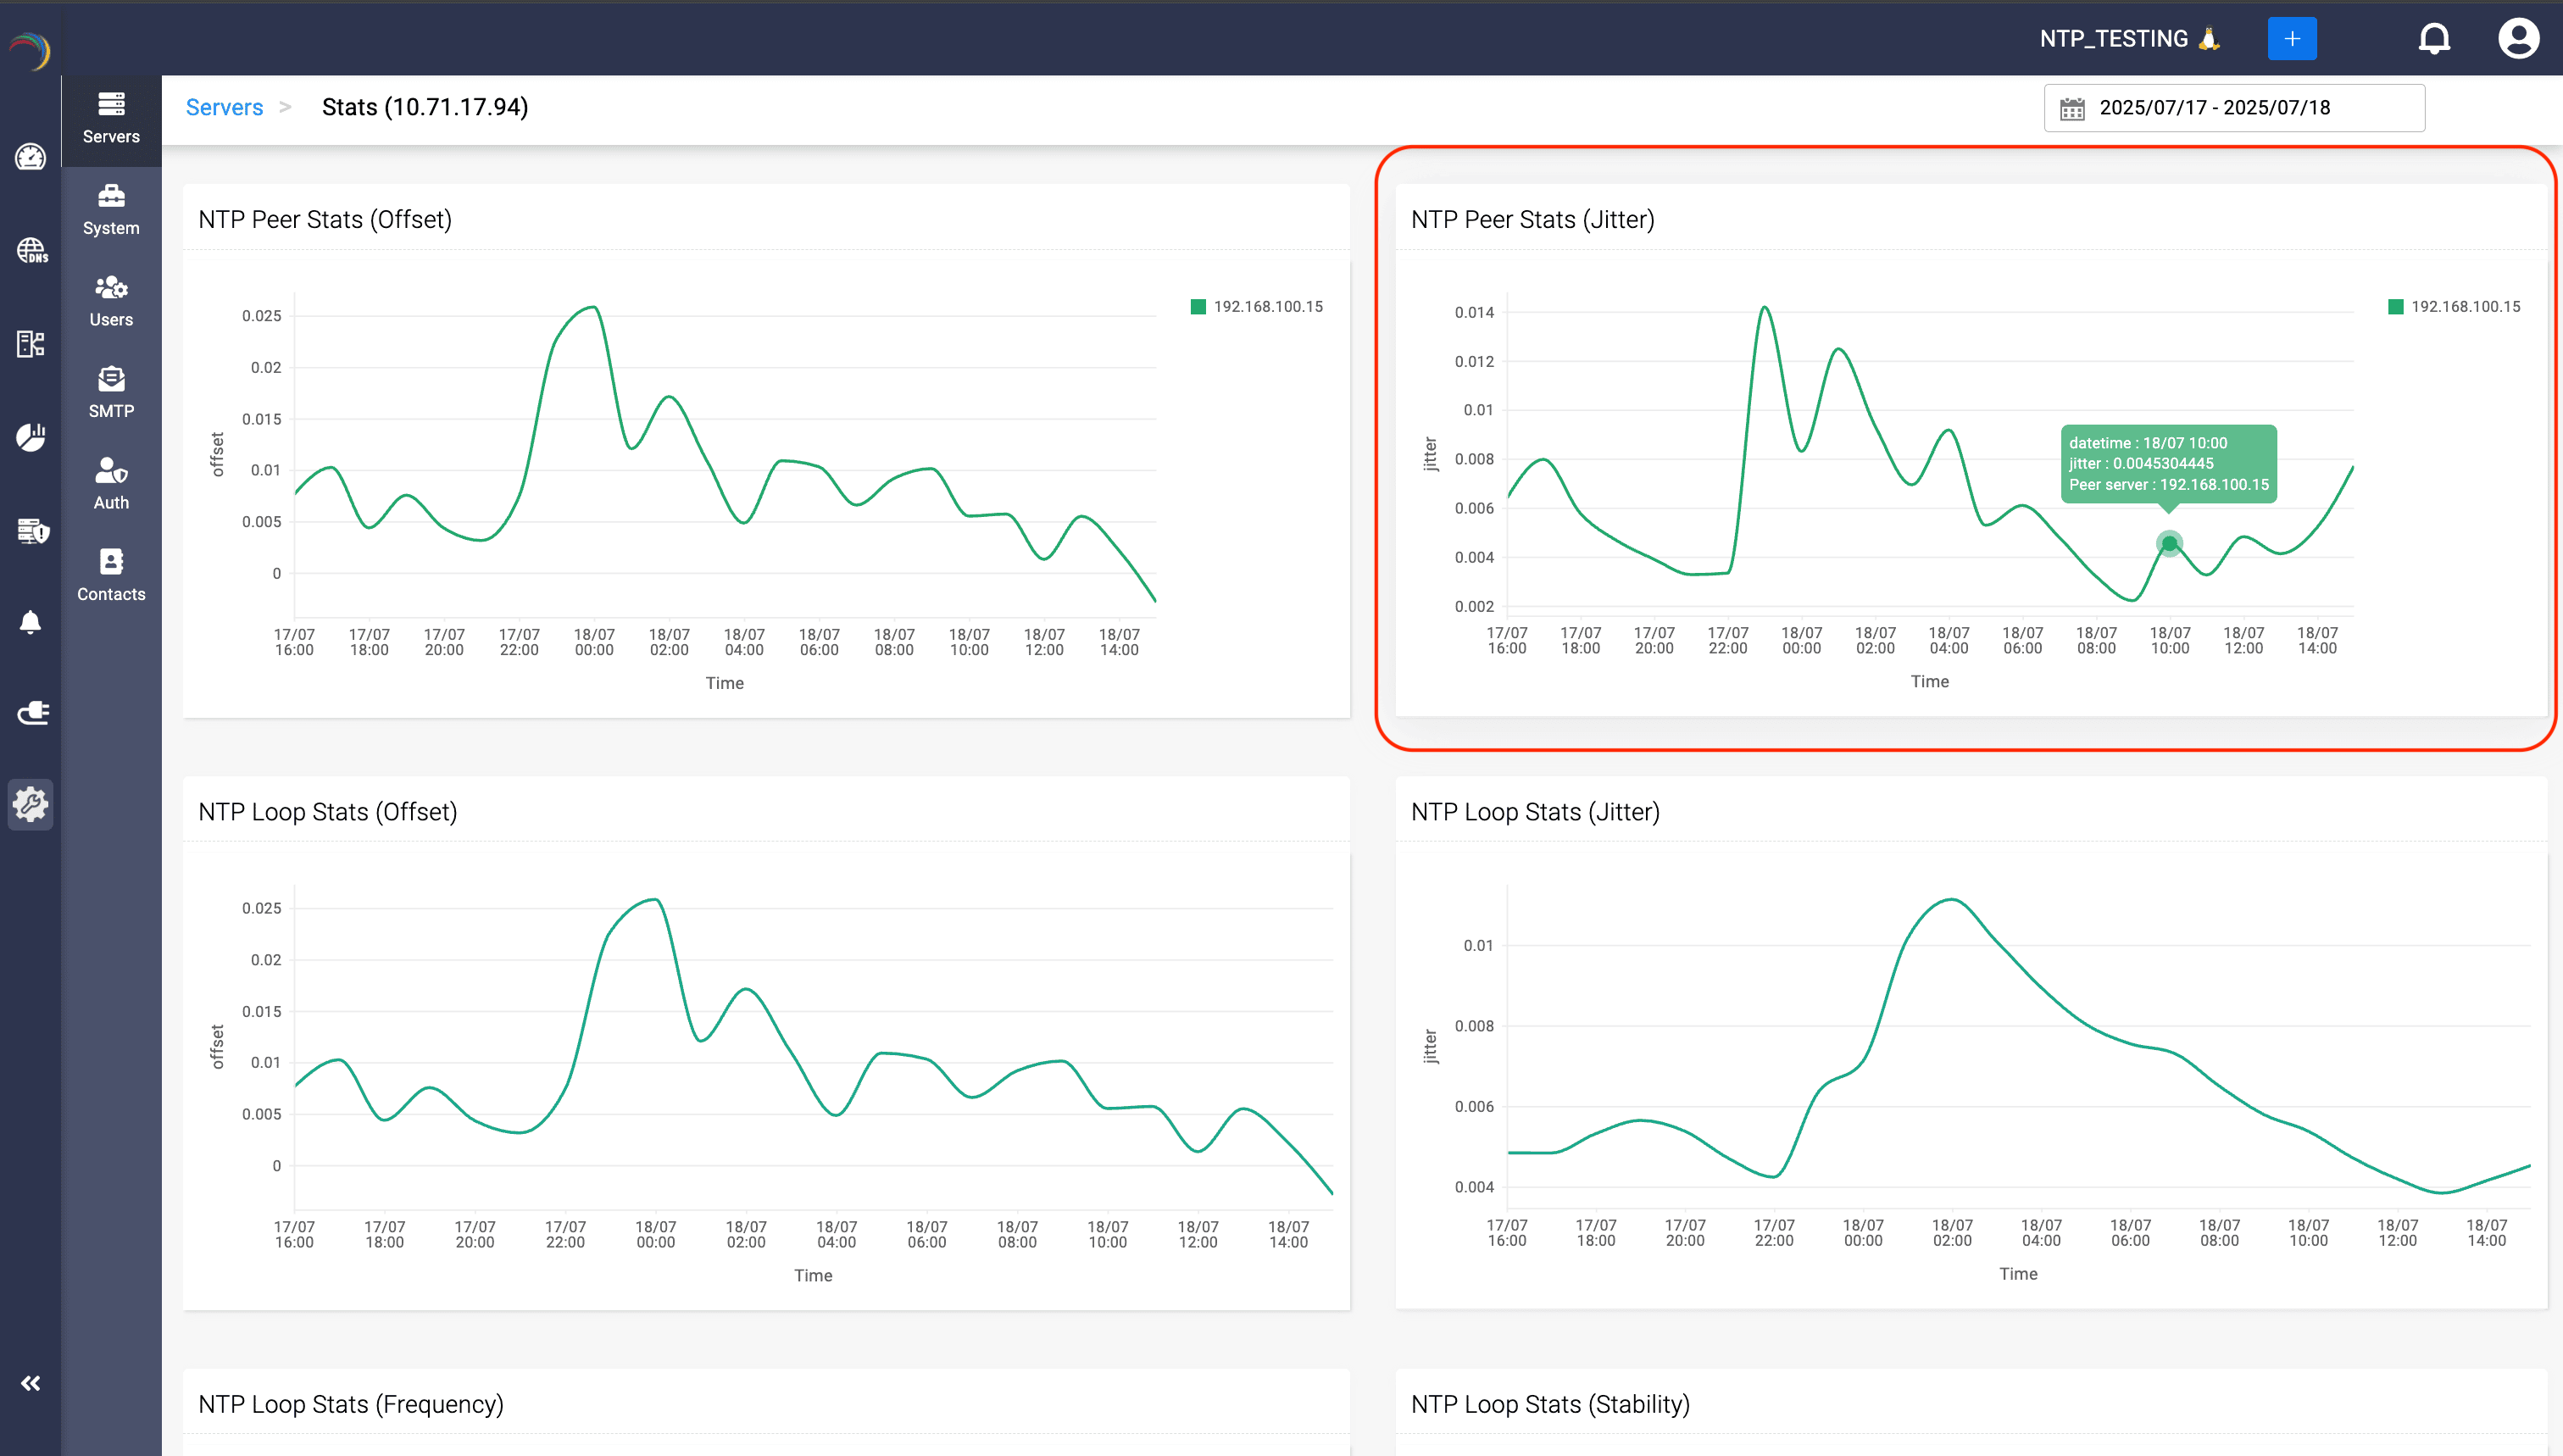This screenshot has width=2563, height=1456.
Task: Collapse sidebar with double chevron icon
Action: click(30, 1383)
